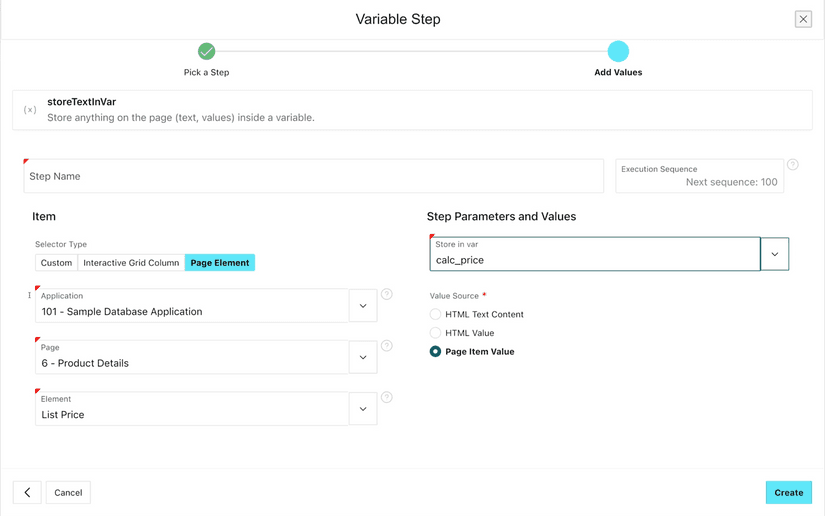Select HTML Text Content value source
Image resolution: width=825 pixels, height=516 pixels.
point(435,314)
